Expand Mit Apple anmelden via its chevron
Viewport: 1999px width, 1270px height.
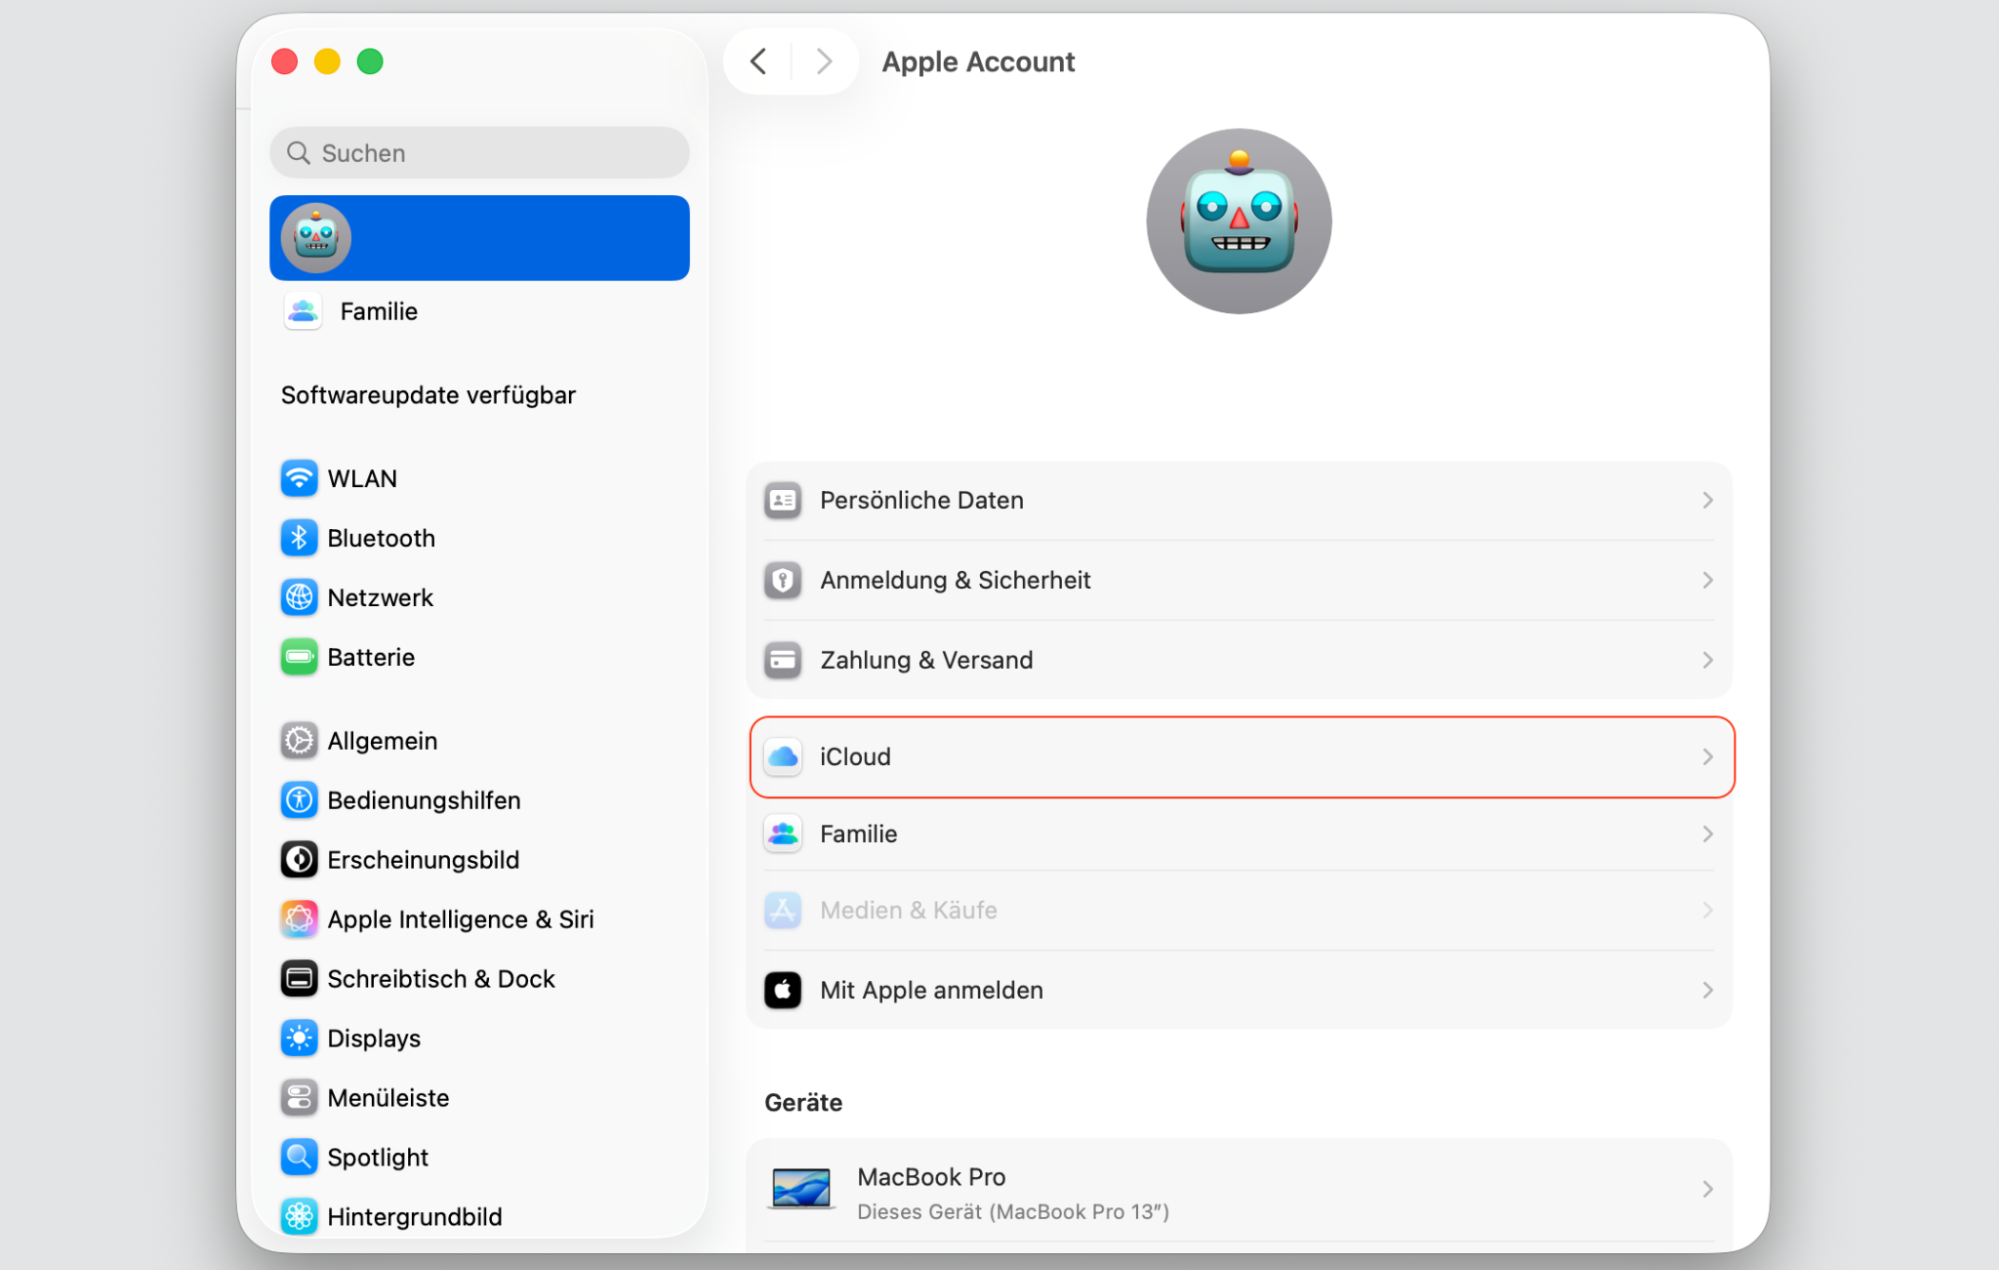click(x=1707, y=990)
